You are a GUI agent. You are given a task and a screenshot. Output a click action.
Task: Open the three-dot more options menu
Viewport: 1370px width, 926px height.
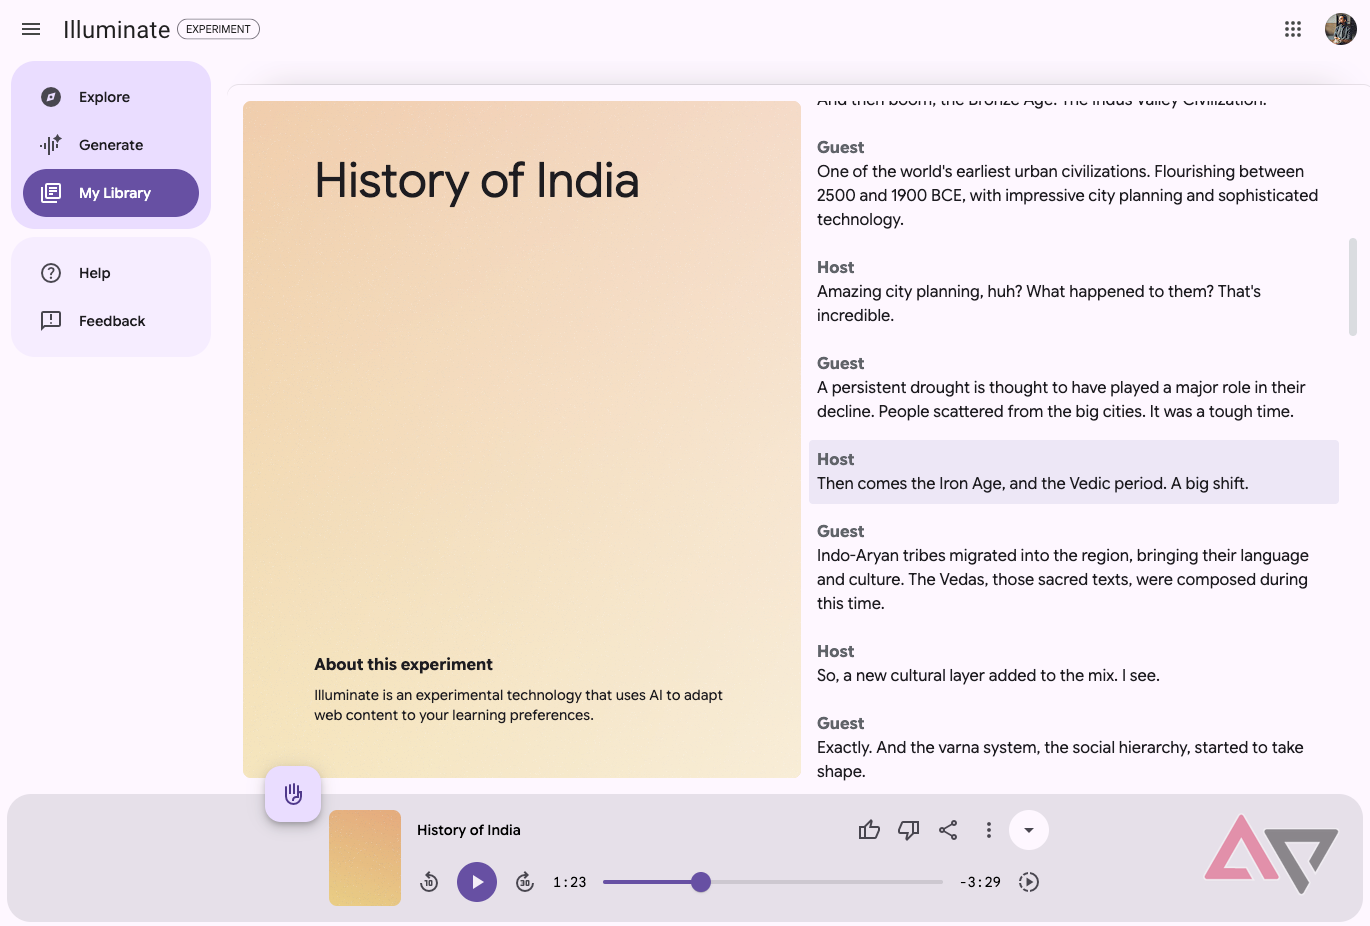coord(988,830)
